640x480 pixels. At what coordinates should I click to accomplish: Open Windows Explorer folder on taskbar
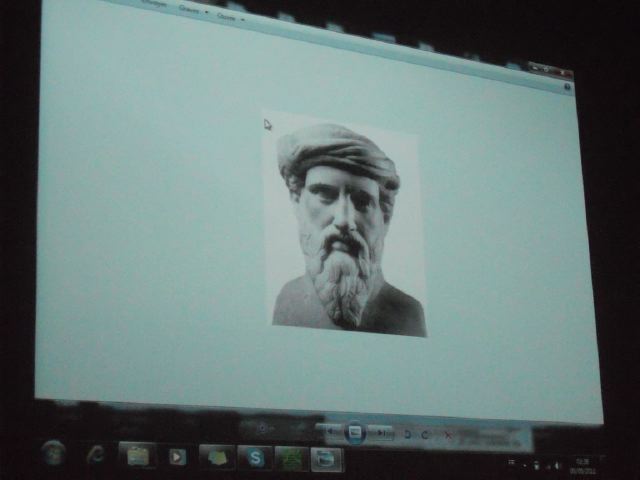coord(137,455)
